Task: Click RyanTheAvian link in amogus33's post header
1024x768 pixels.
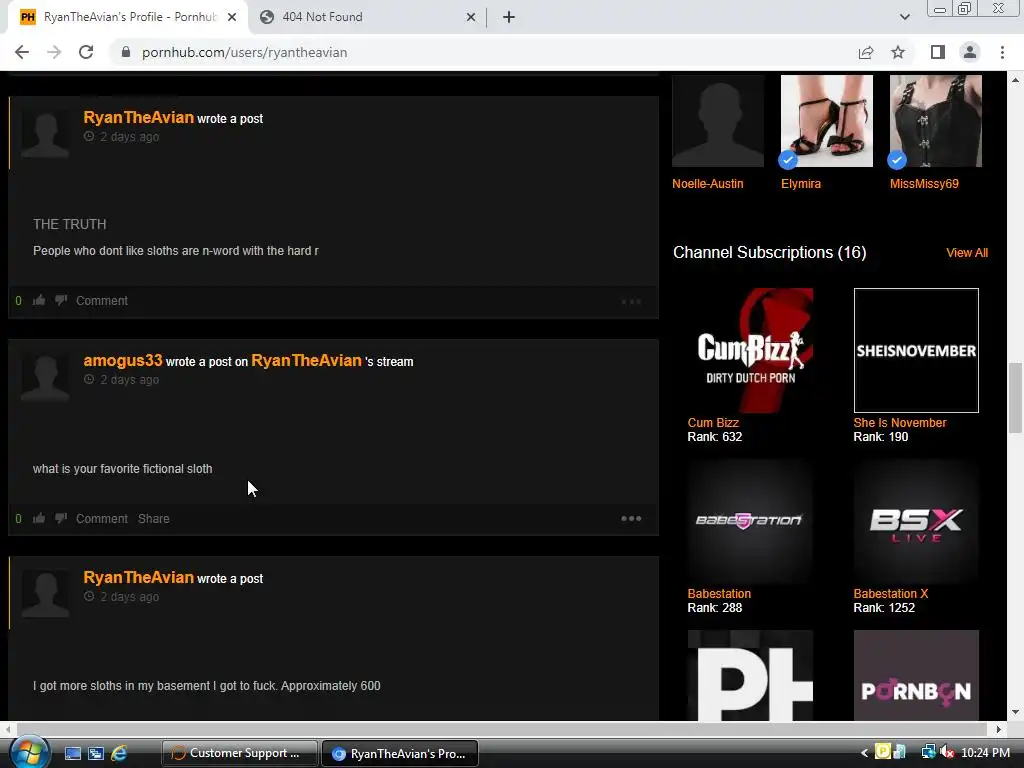Action: tap(306, 360)
